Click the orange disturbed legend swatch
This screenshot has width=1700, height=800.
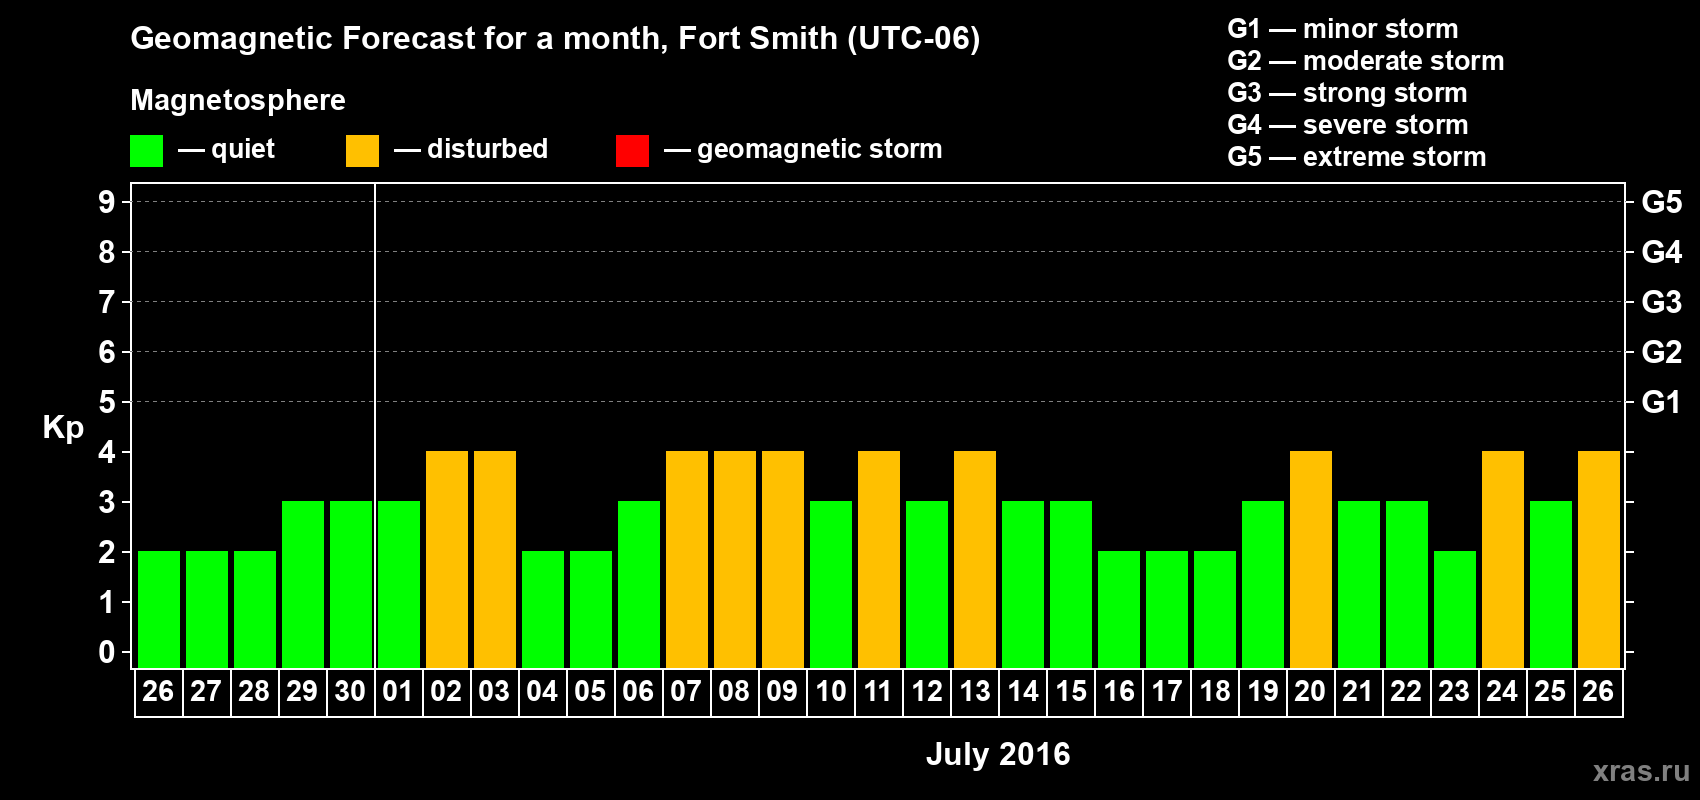(x=362, y=151)
